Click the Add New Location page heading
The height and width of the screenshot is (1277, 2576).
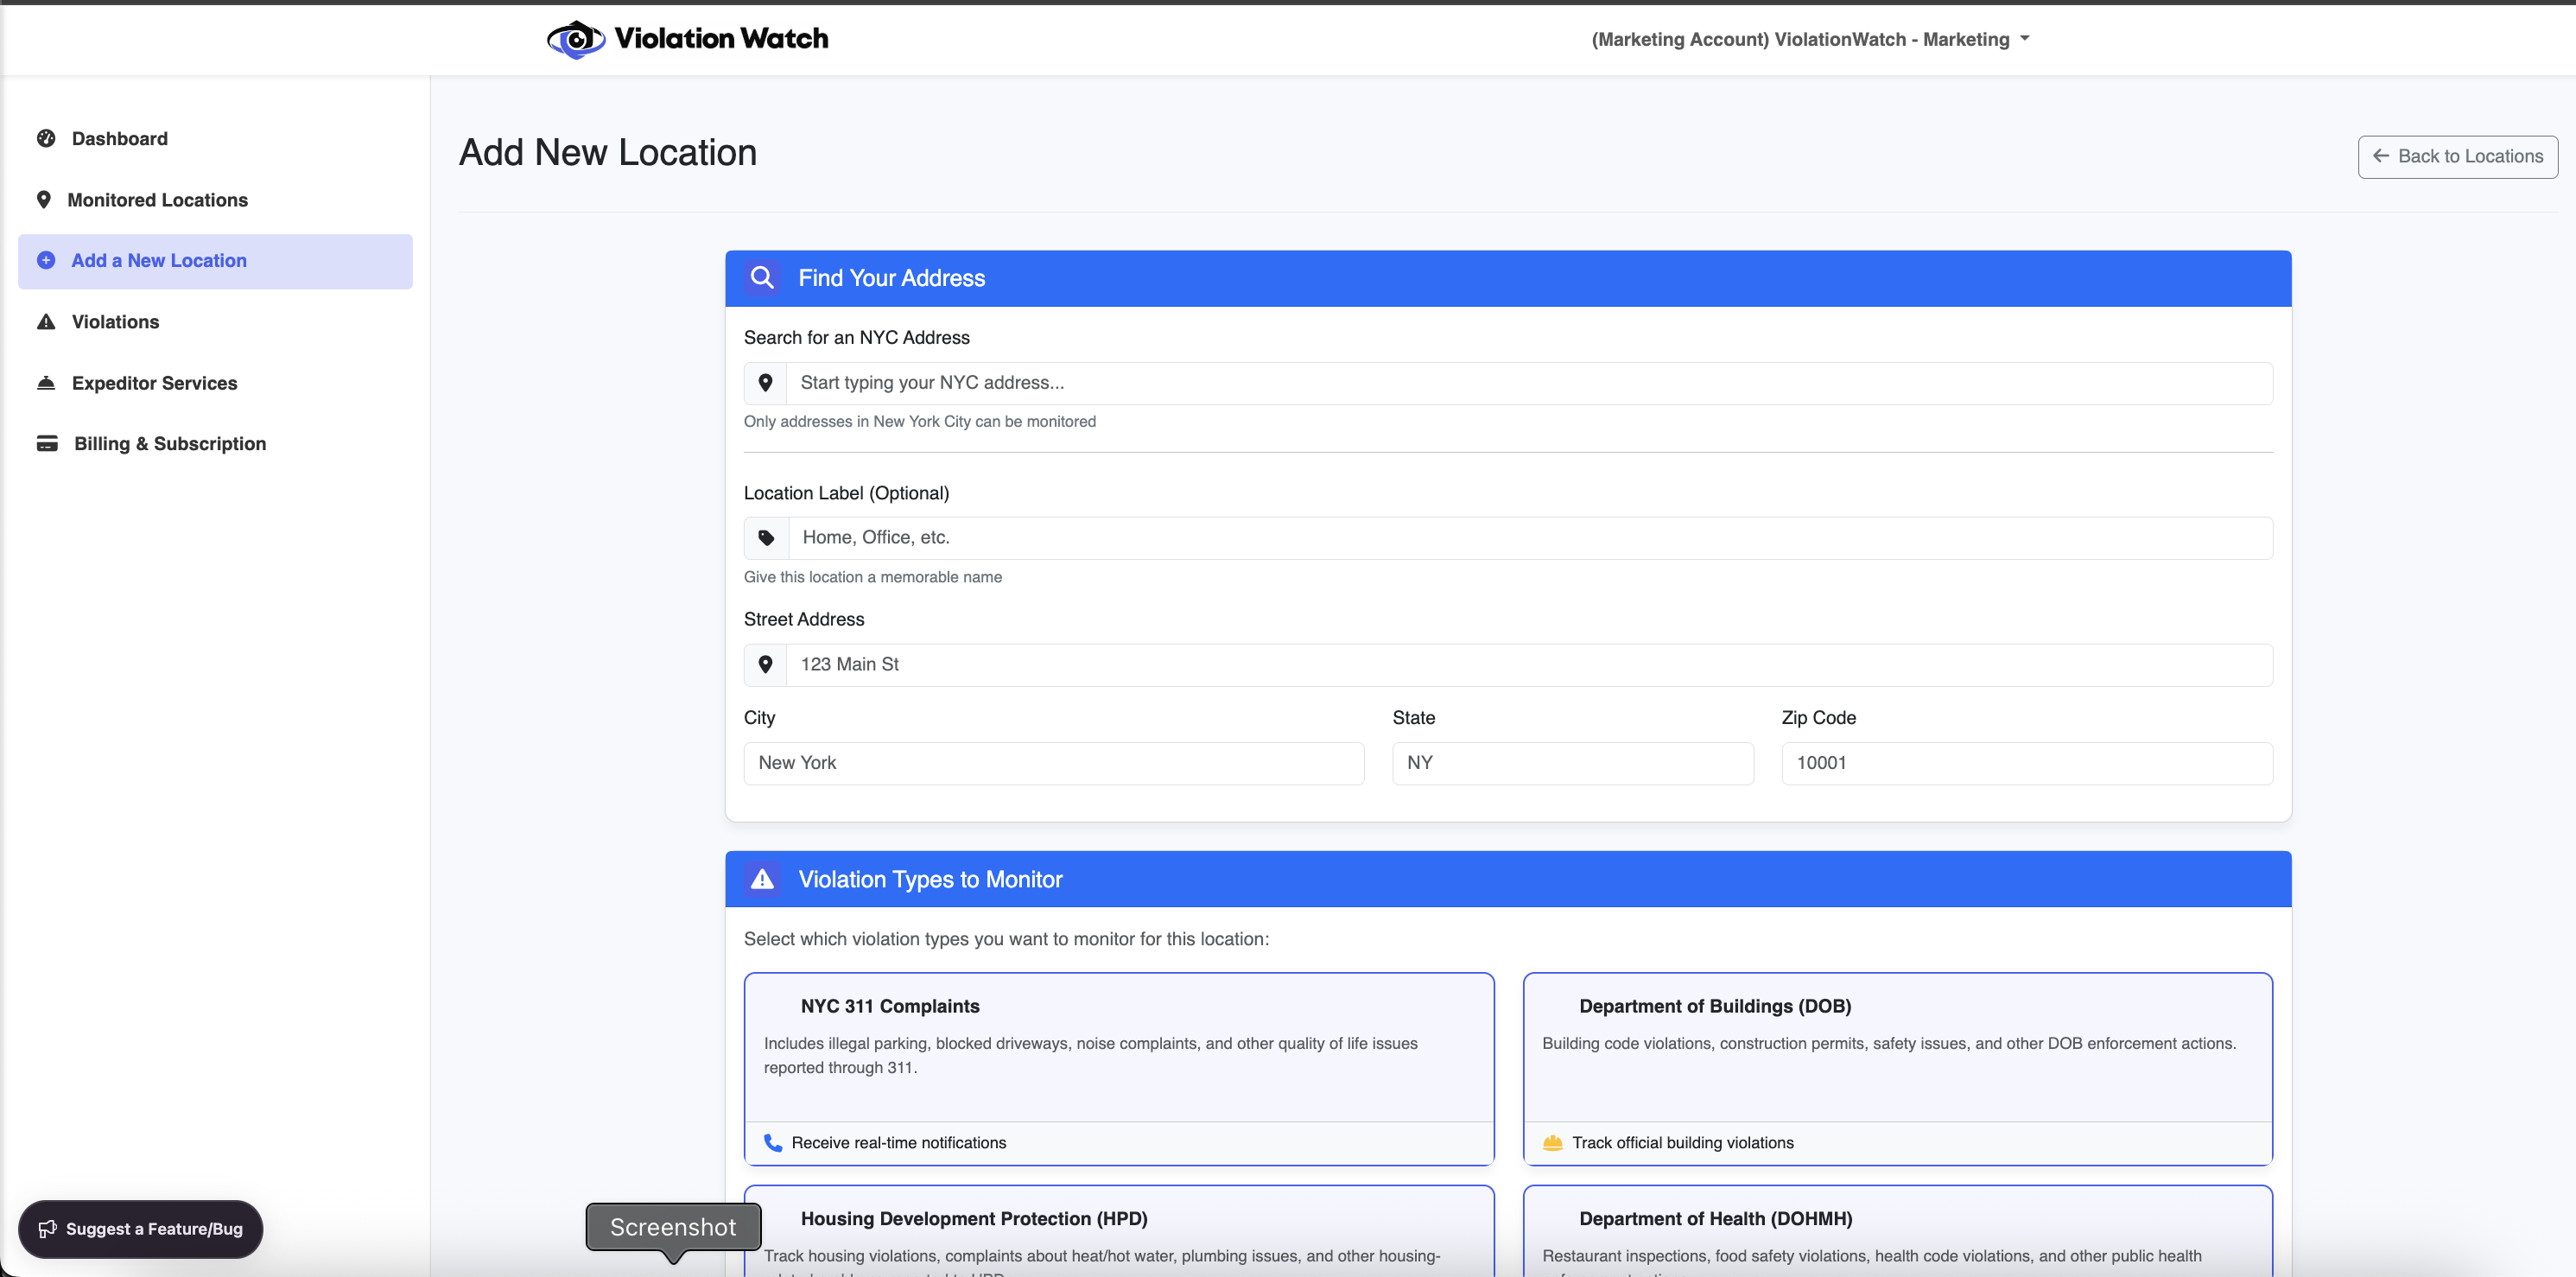[608, 152]
